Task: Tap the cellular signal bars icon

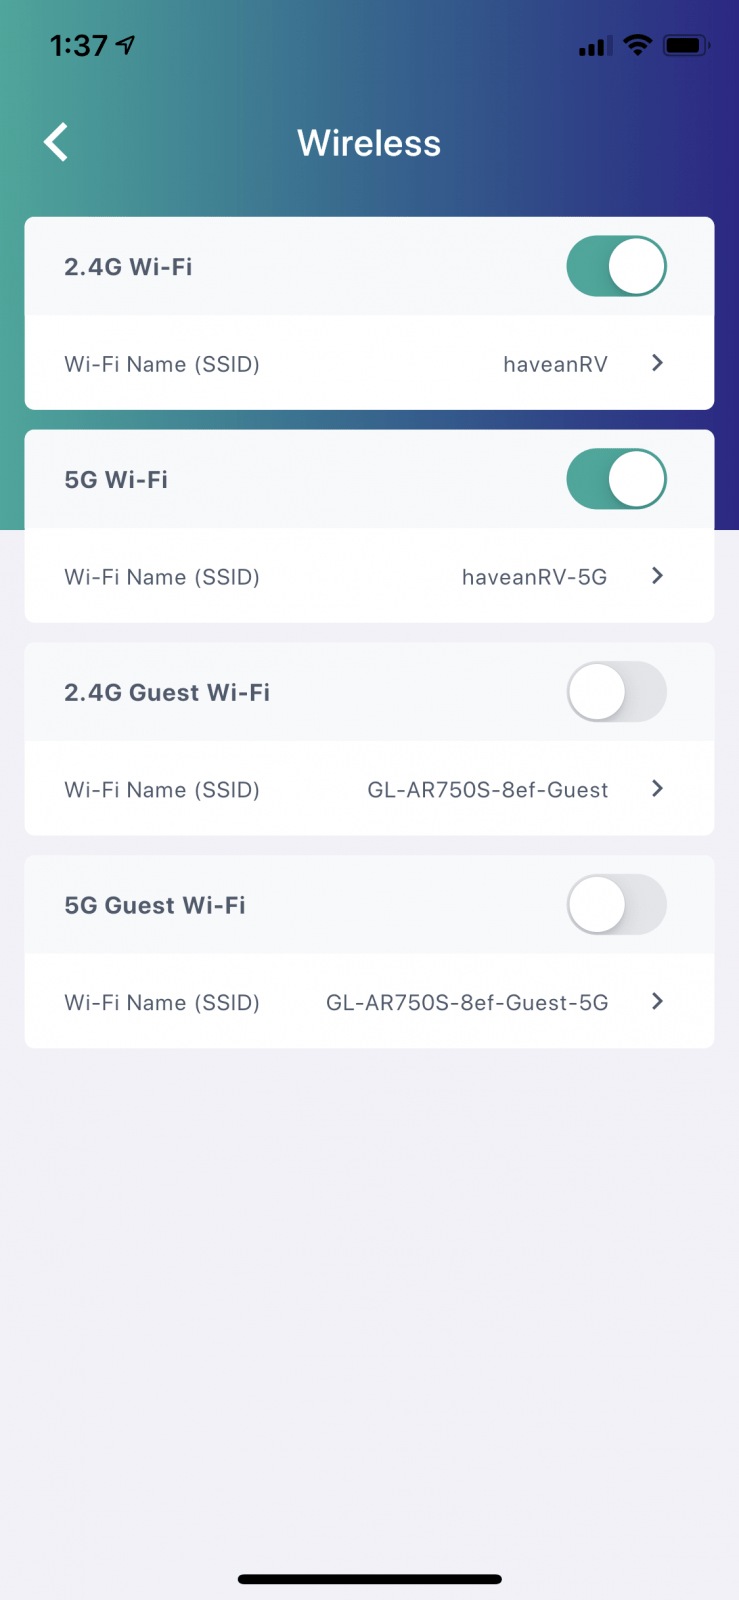Action: tap(595, 46)
